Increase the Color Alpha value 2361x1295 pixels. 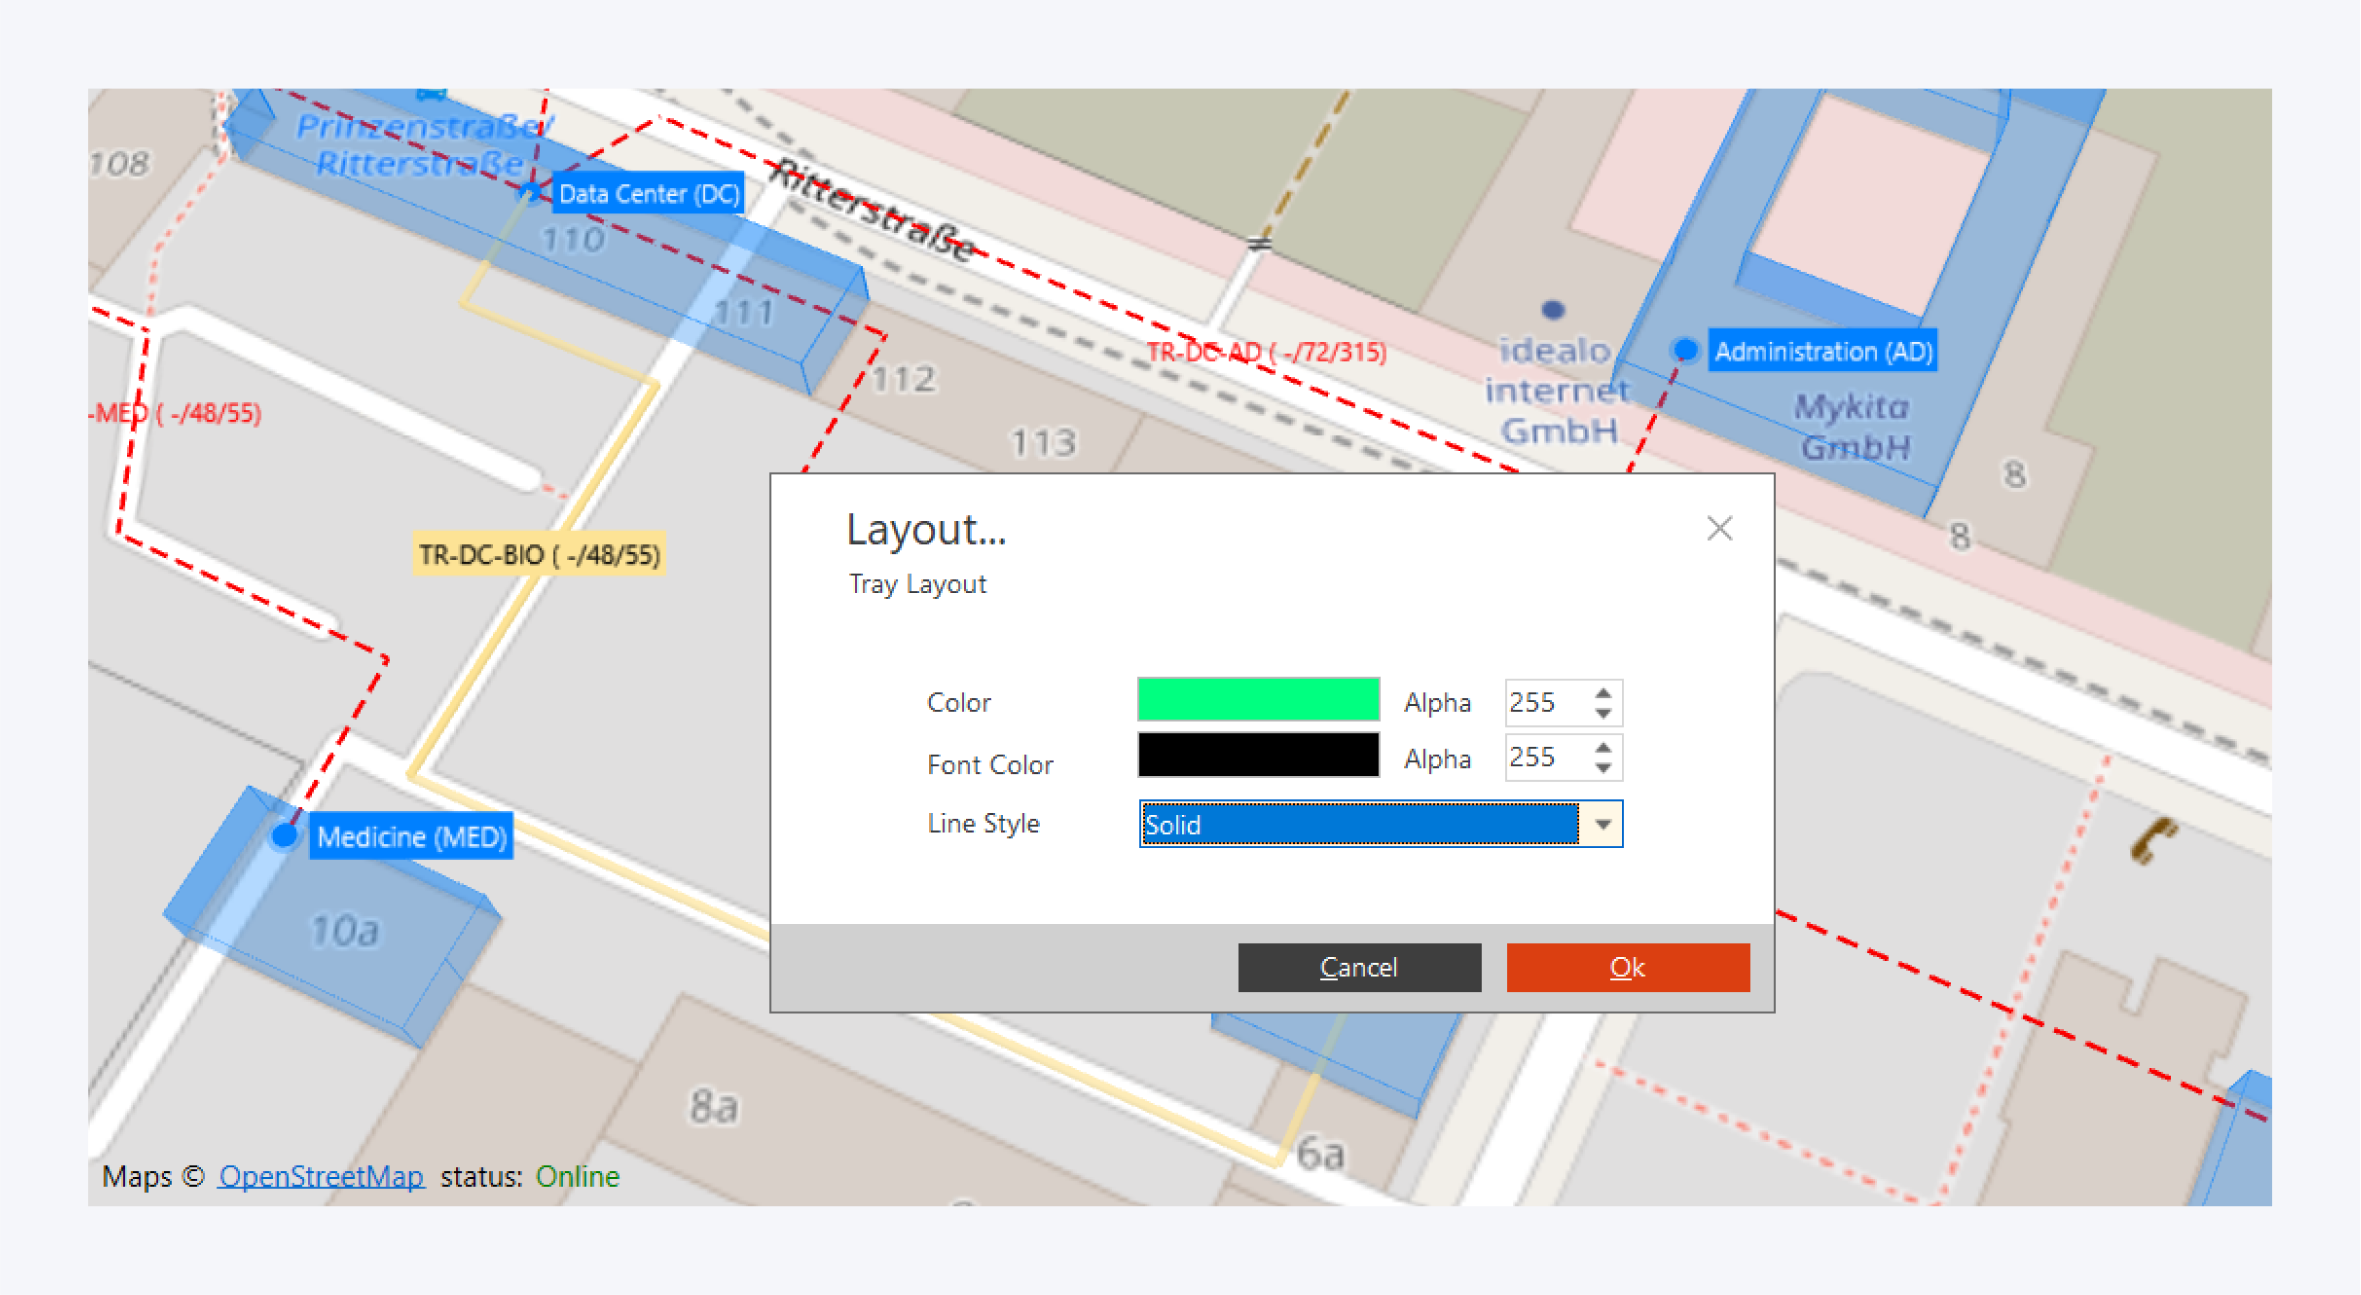[x=1603, y=692]
